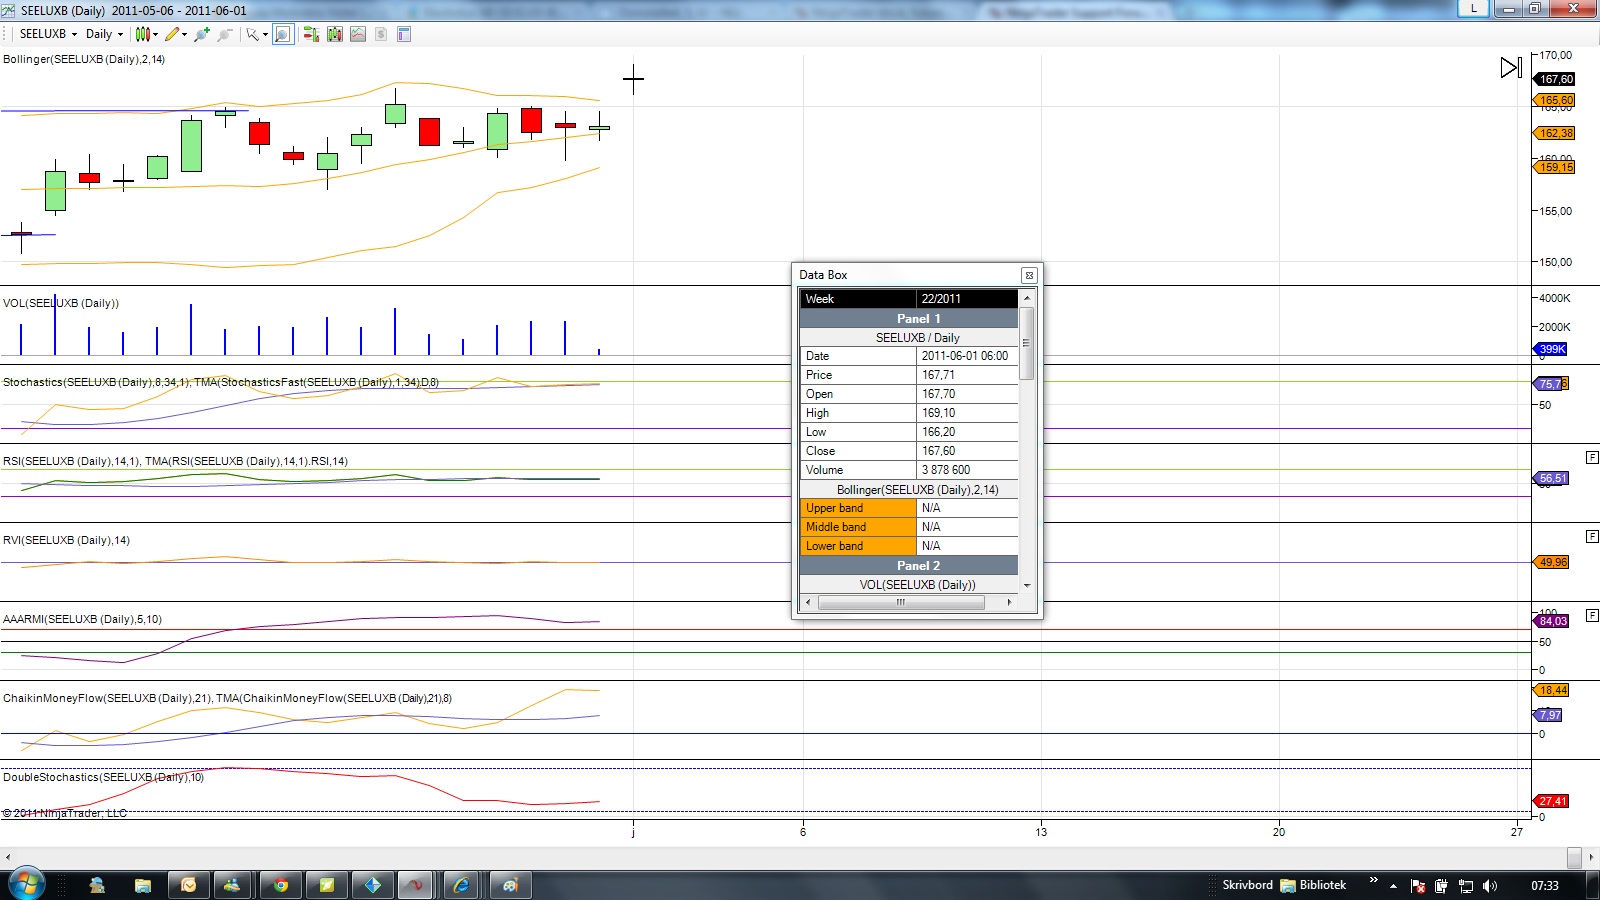Click the 167,60 price marker on axis

coord(1555,79)
